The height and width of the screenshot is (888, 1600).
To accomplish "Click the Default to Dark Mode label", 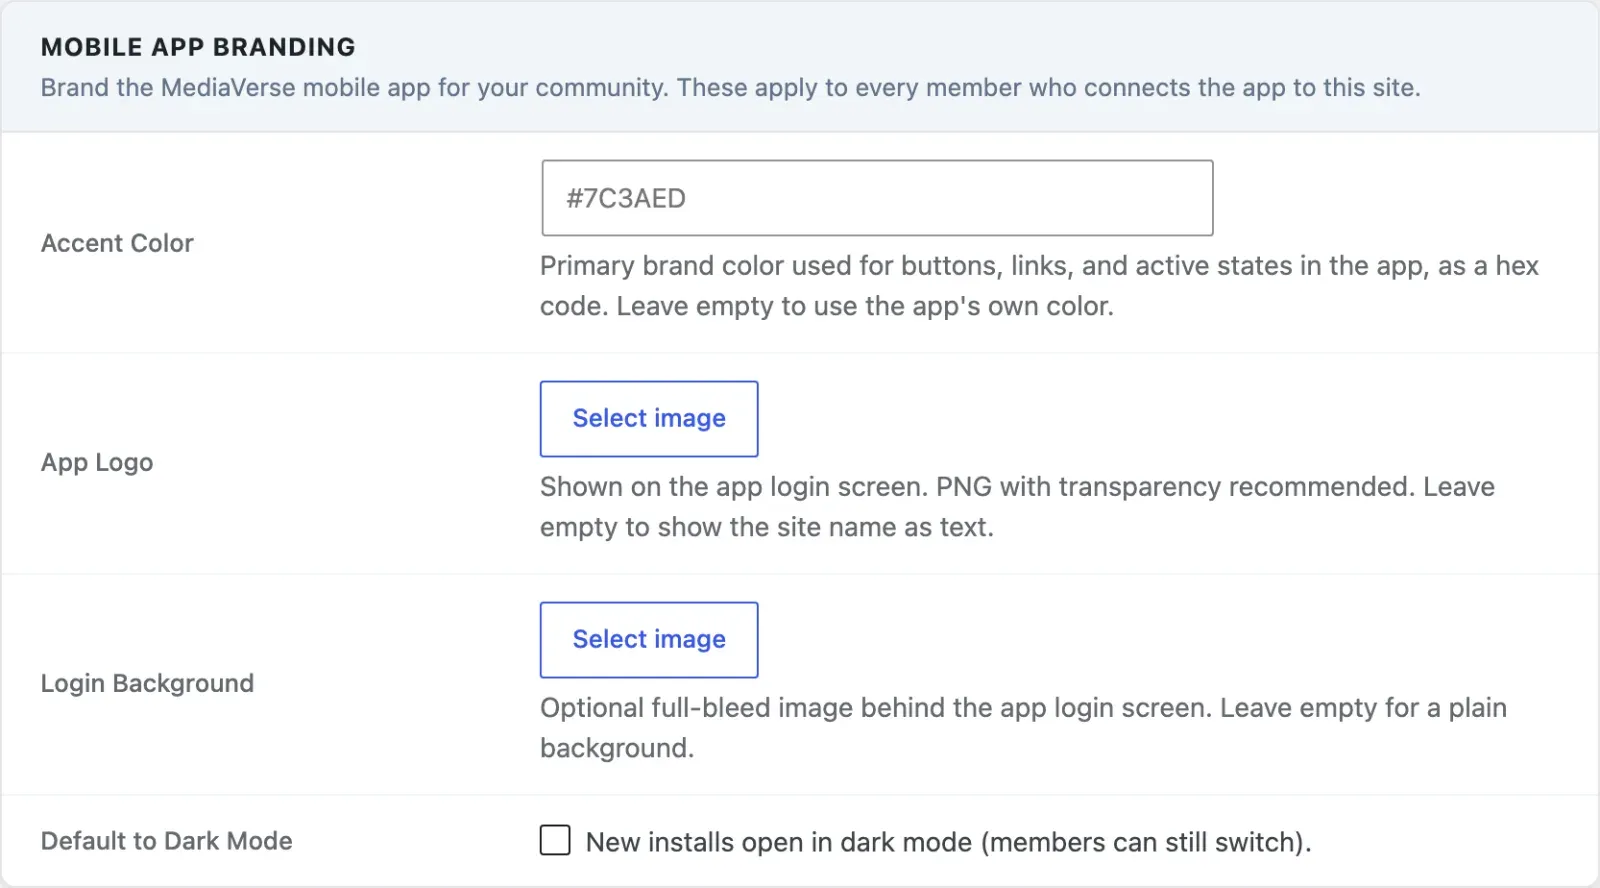I will coord(166,841).
